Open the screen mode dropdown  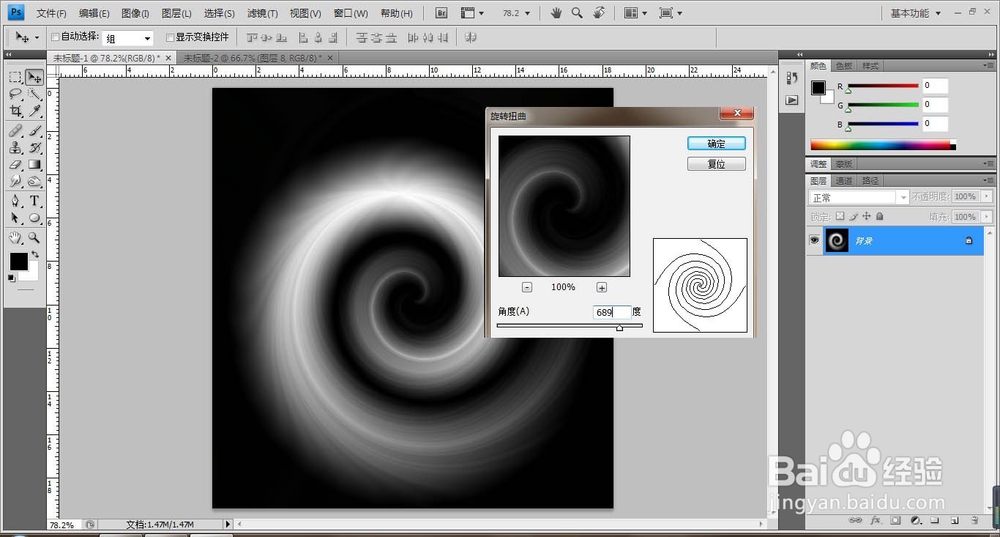point(670,13)
